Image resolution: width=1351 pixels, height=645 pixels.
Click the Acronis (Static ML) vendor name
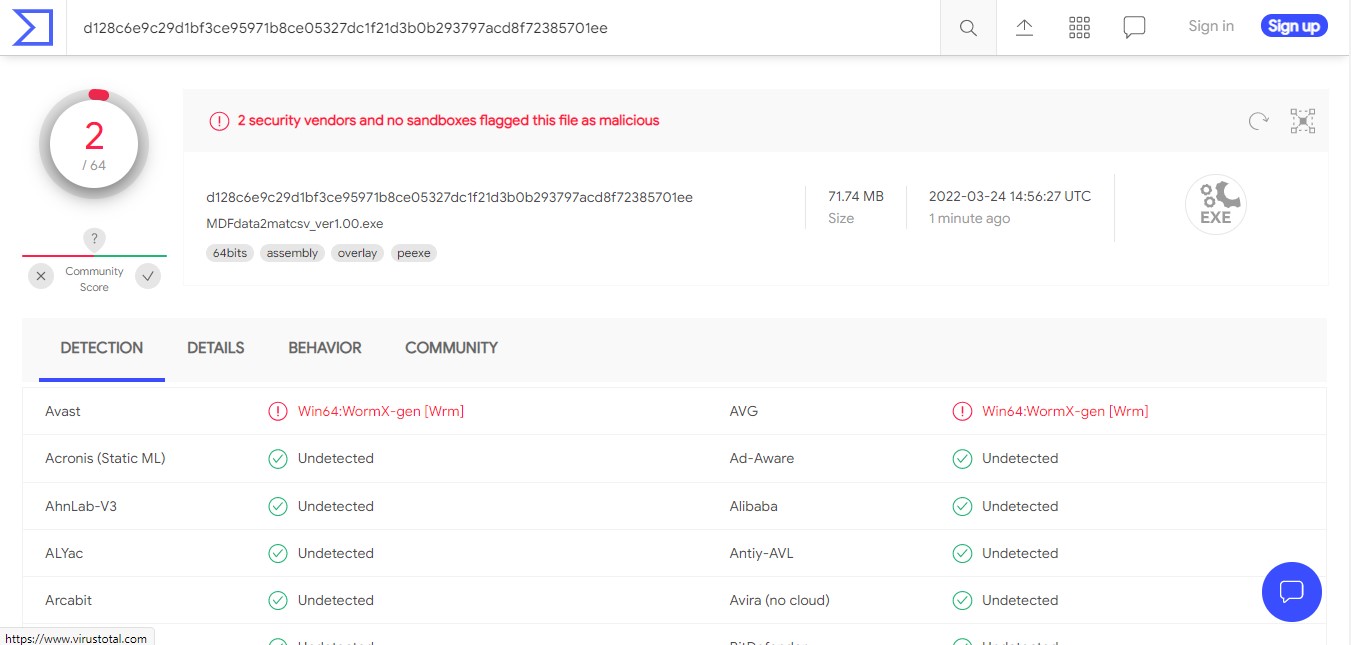pos(105,458)
